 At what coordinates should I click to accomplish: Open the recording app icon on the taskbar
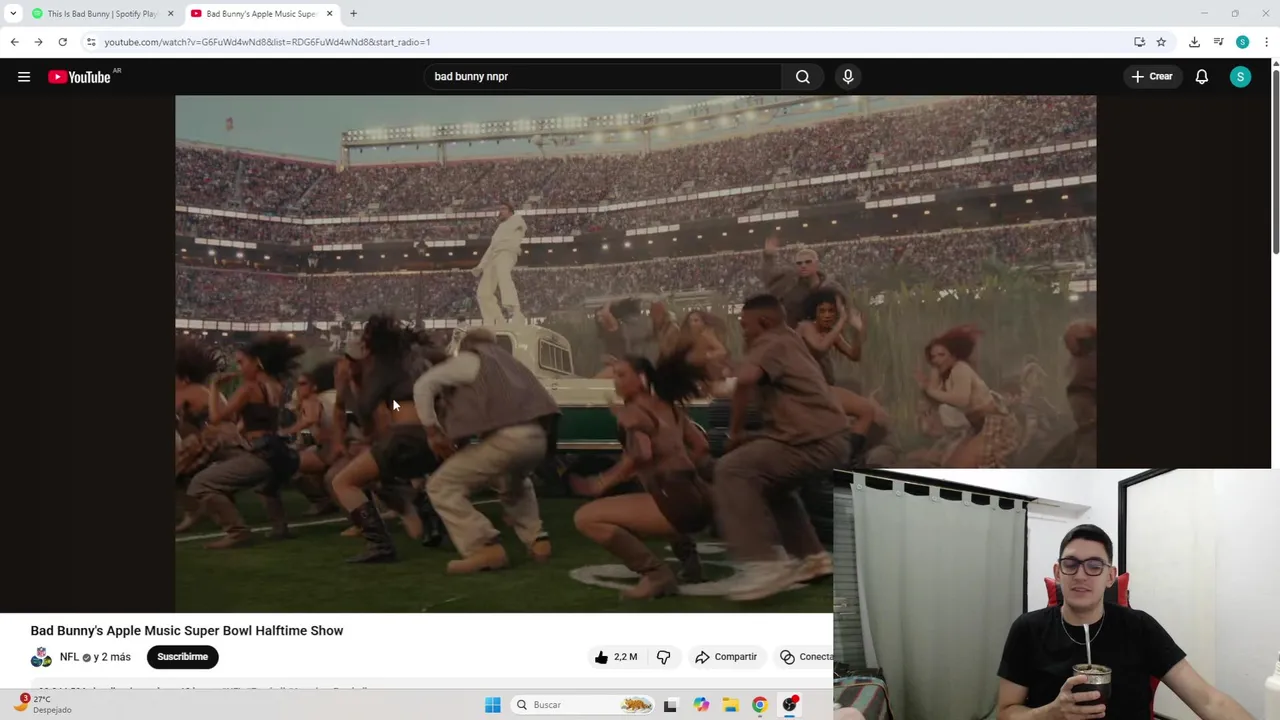pos(790,705)
